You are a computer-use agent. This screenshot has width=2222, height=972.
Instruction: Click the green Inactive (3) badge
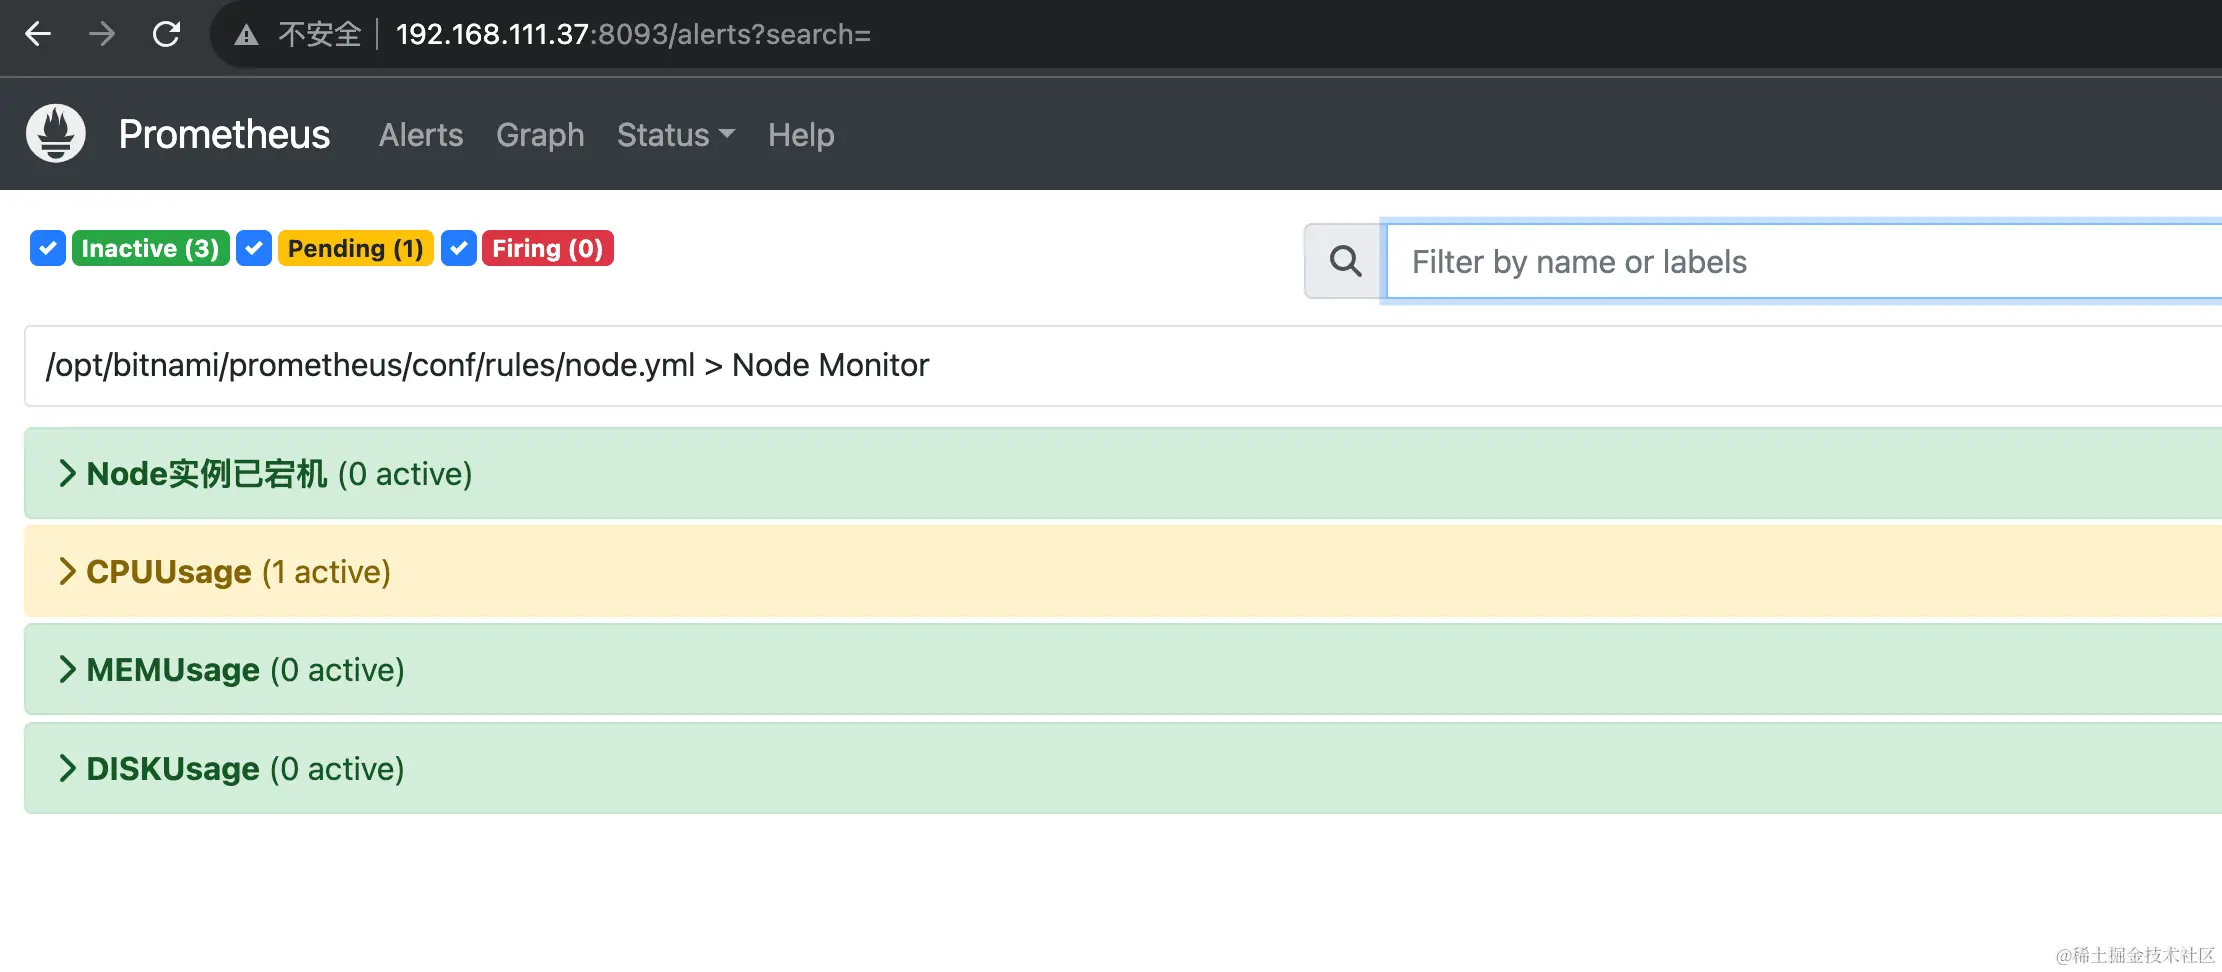point(150,248)
